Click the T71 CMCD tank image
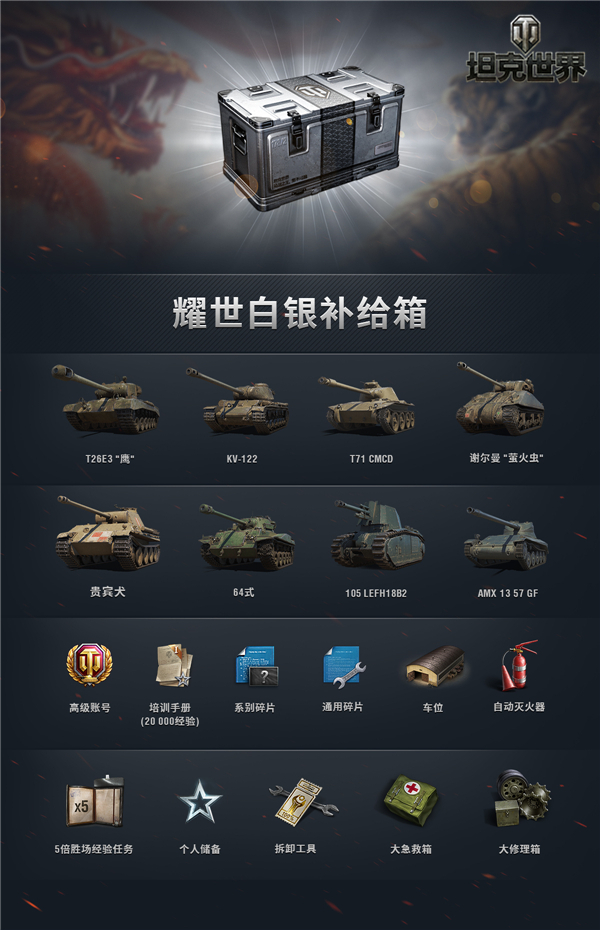This screenshot has width=600, height=930. (x=367, y=405)
